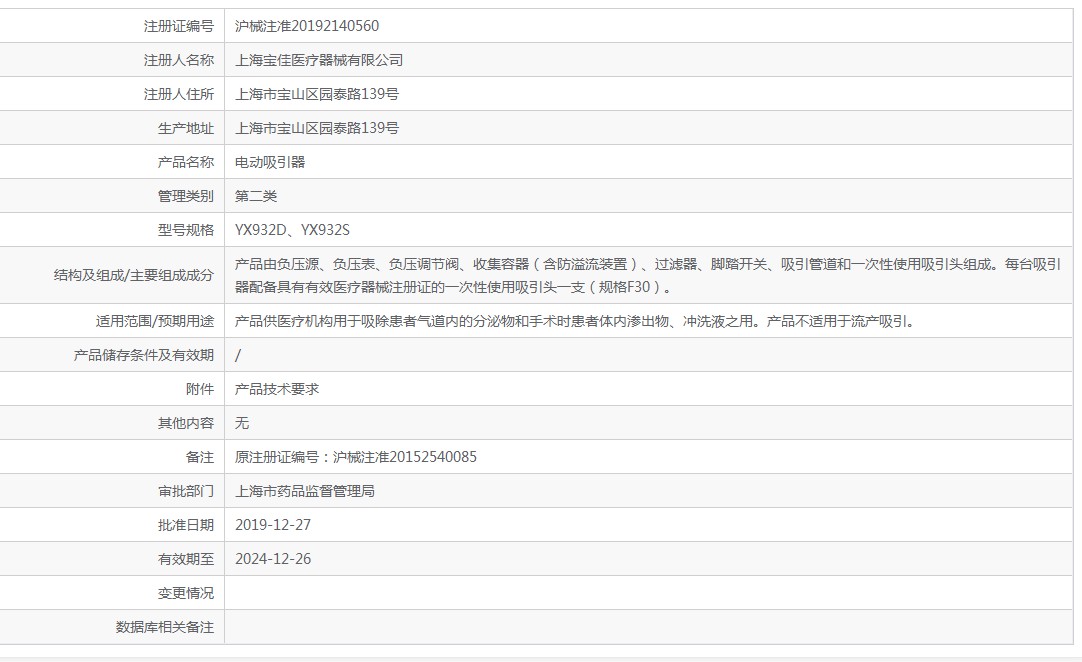1082x662 pixels.
Task: Click the registration number 沪械注准20192140560
Action: coord(307,26)
